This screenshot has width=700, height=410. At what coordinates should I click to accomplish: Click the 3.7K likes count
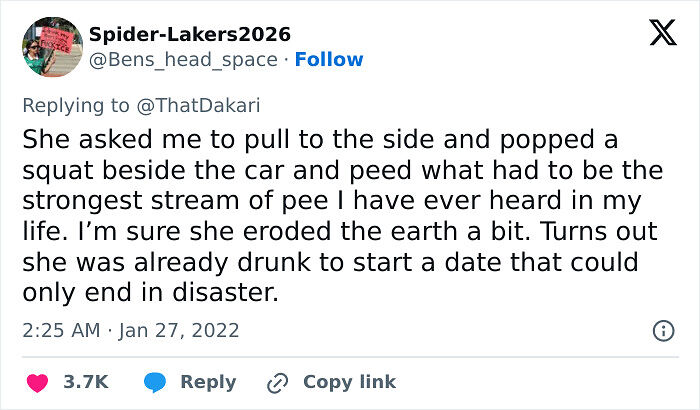[86, 382]
